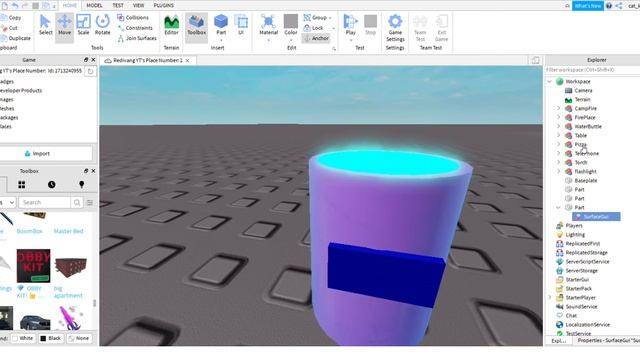
Task: Open the Toolbox grid inventory tab
Action: (x=22, y=184)
